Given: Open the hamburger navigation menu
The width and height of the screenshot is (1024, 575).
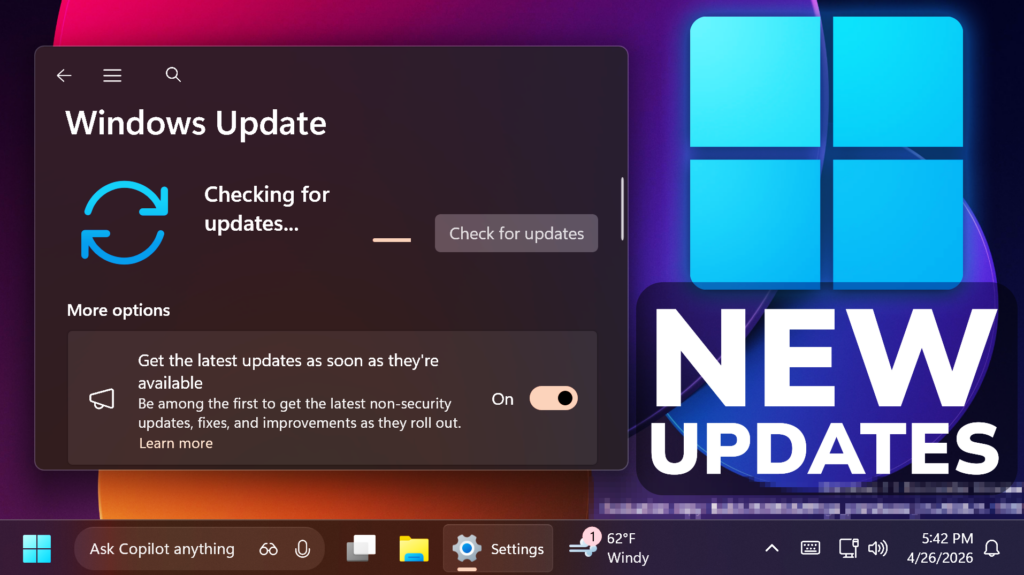Looking at the screenshot, I should [112, 76].
